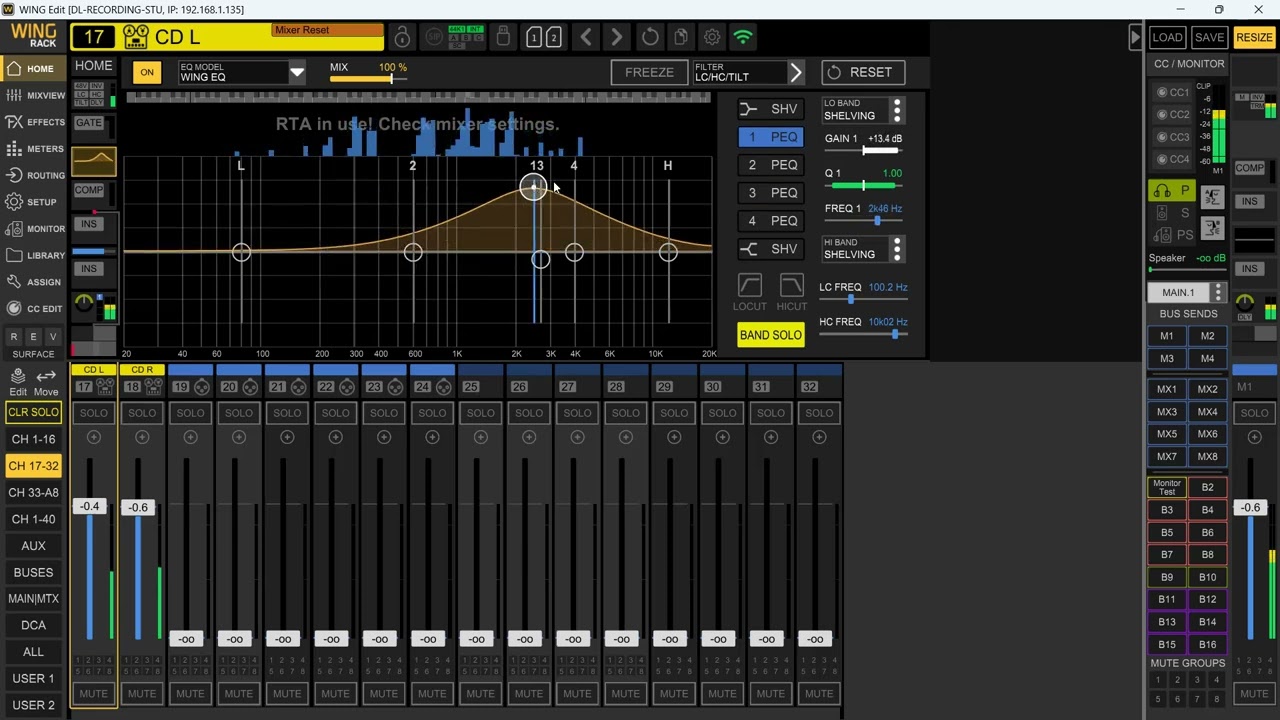Click the lock icon in top toolbar
This screenshot has width=1280, height=720.
coord(402,38)
